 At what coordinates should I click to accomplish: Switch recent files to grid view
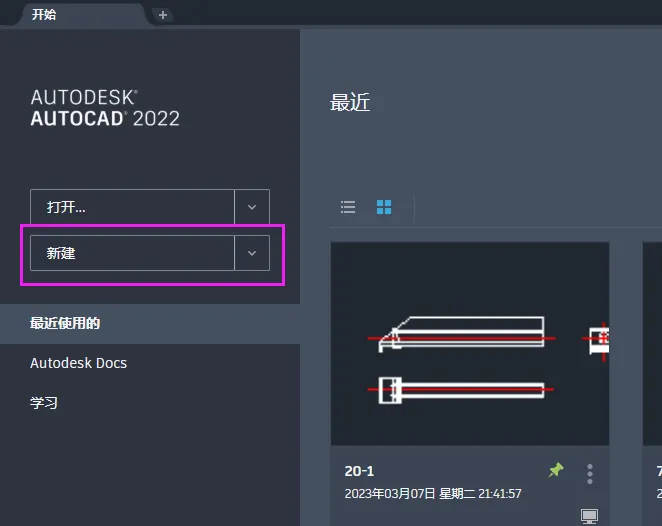pyautogui.click(x=384, y=207)
